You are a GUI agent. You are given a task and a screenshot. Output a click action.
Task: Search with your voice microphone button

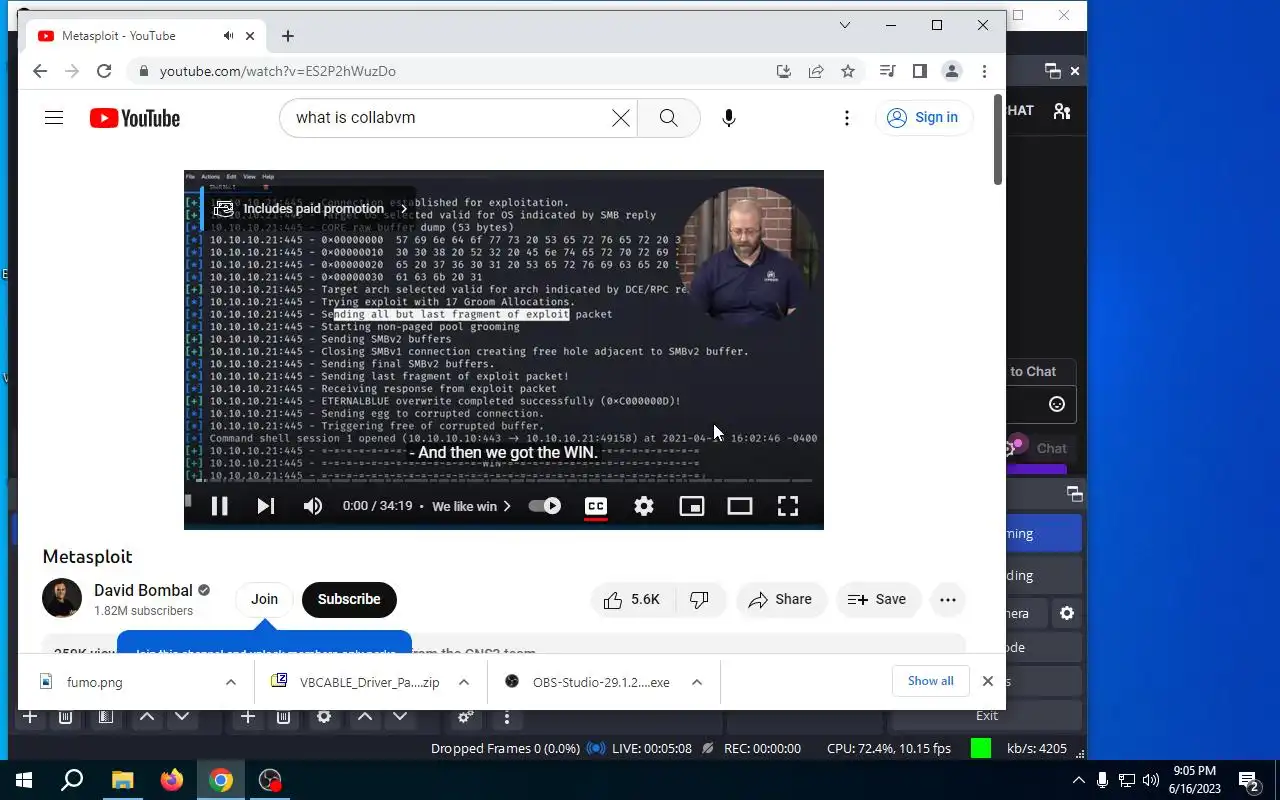click(729, 118)
